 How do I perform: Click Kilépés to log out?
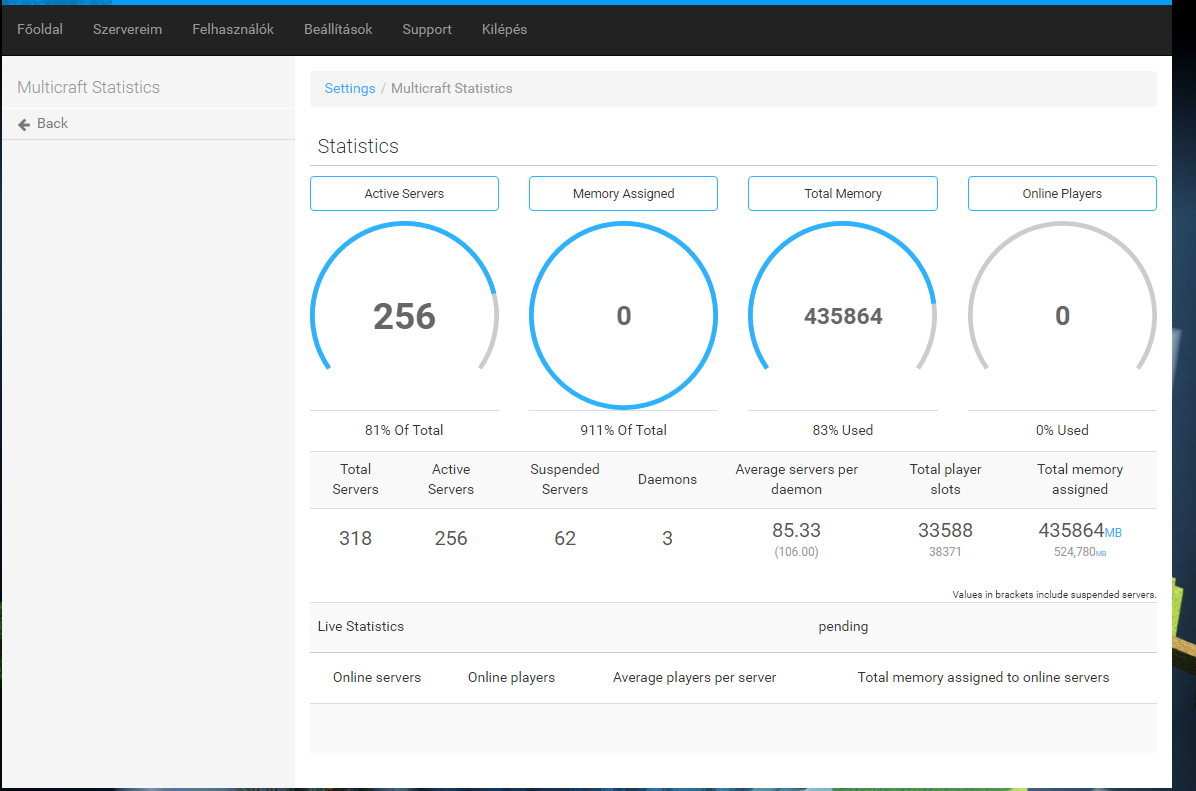[504, 29]
